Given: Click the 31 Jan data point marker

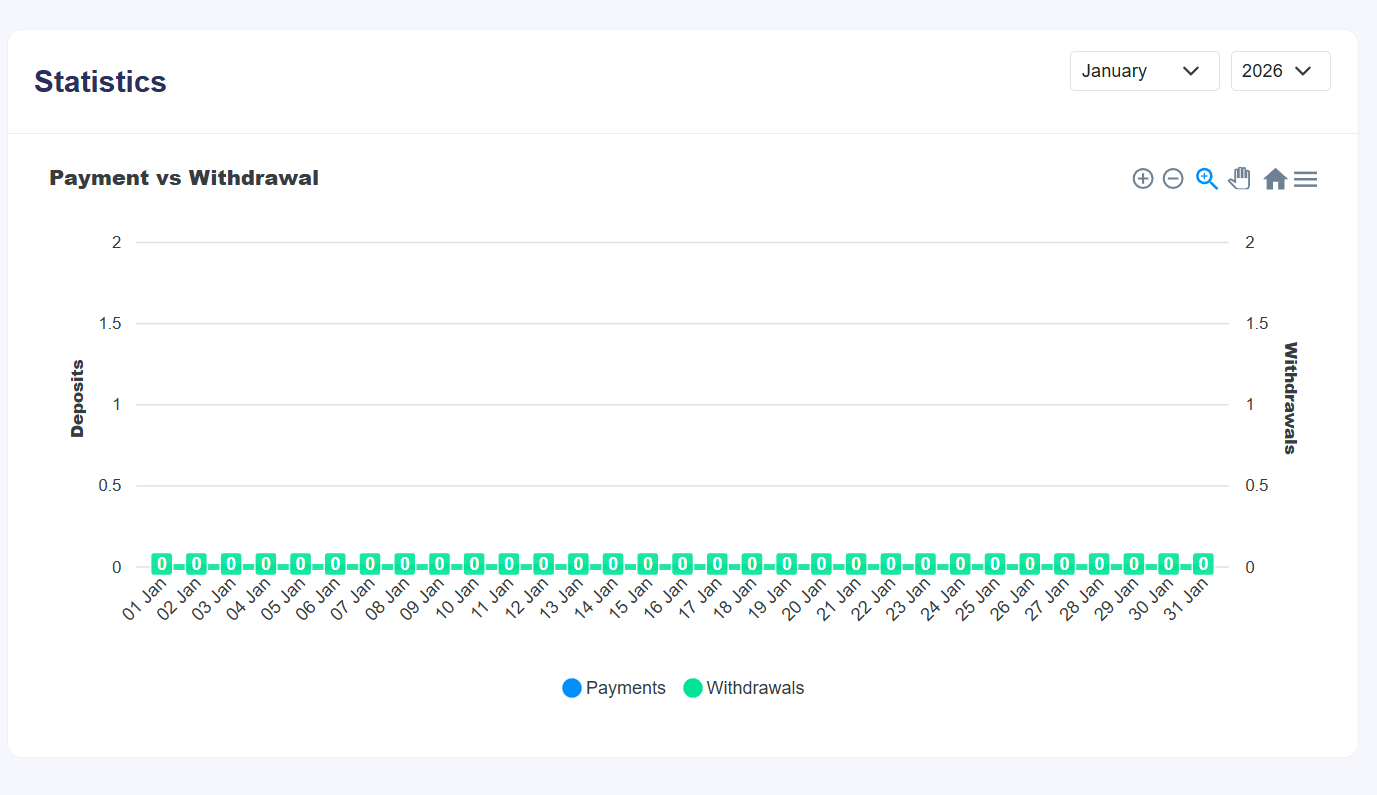Looking at the screenshot, I should (1203, 564).
